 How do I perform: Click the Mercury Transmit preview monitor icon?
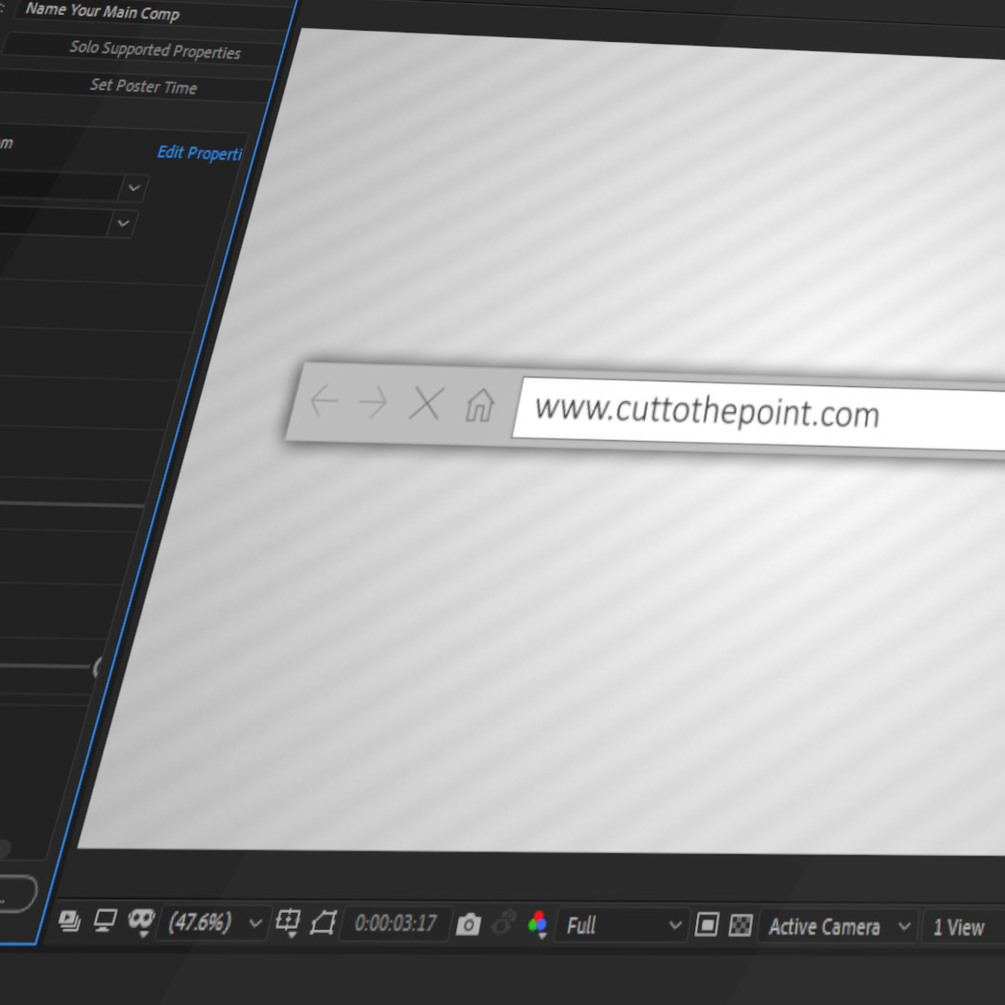click(103, 923)
